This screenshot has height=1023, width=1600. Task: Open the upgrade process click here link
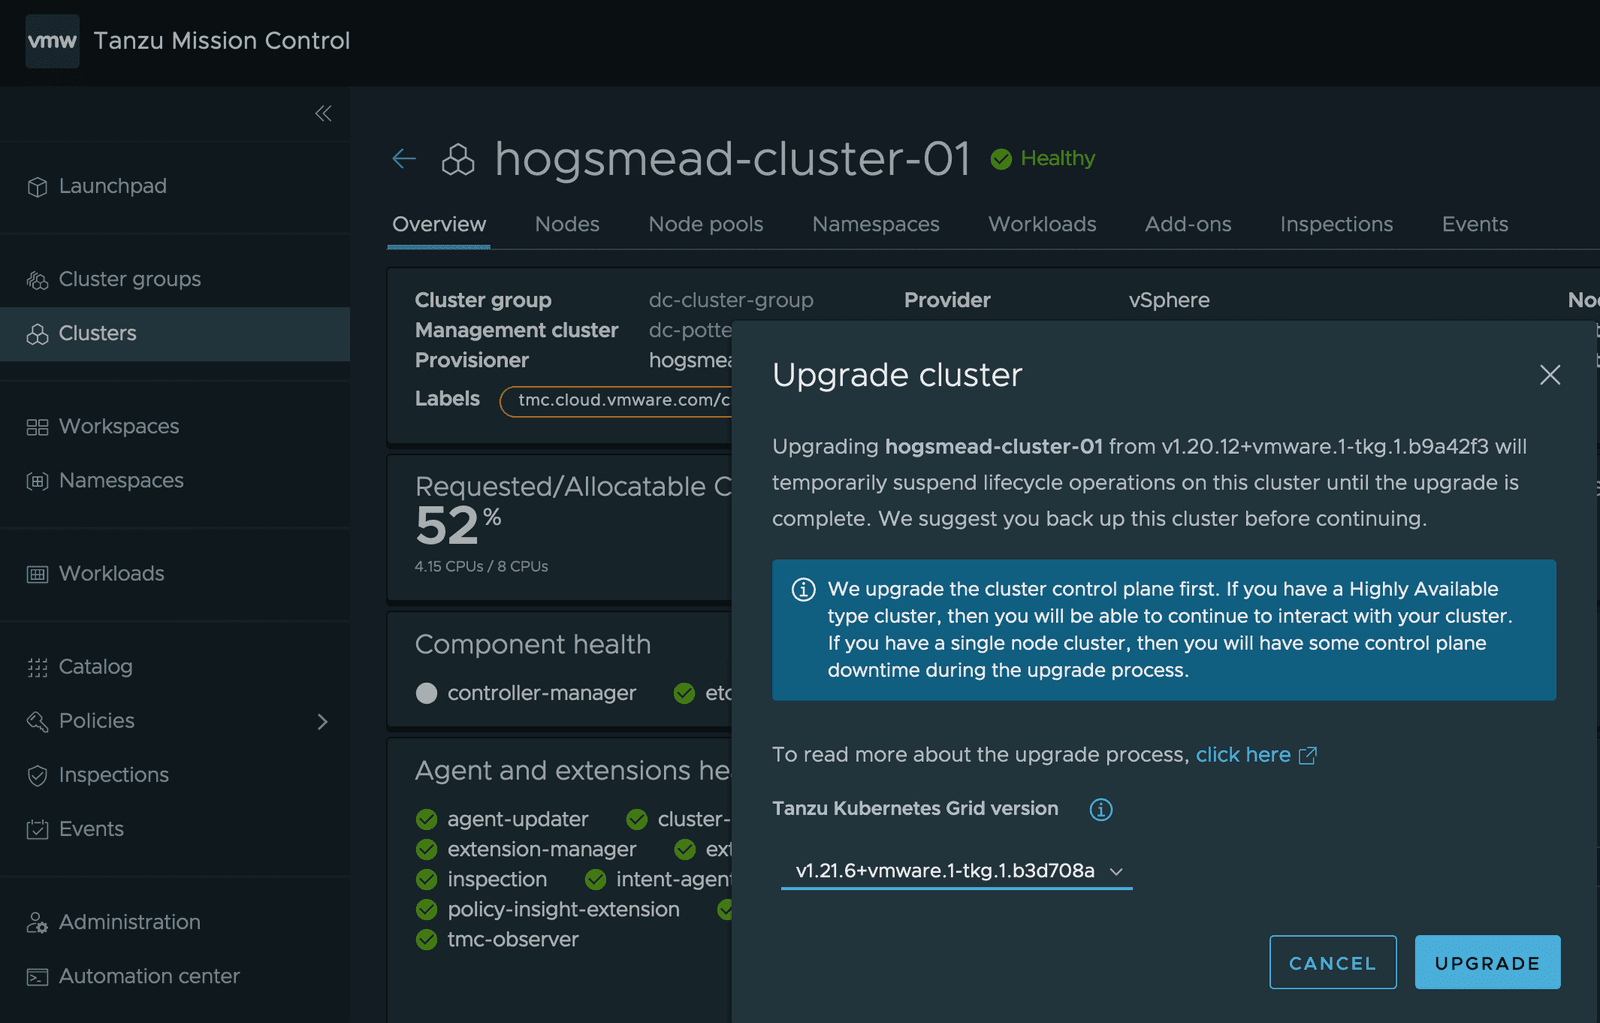click(x=1243, y=754)
